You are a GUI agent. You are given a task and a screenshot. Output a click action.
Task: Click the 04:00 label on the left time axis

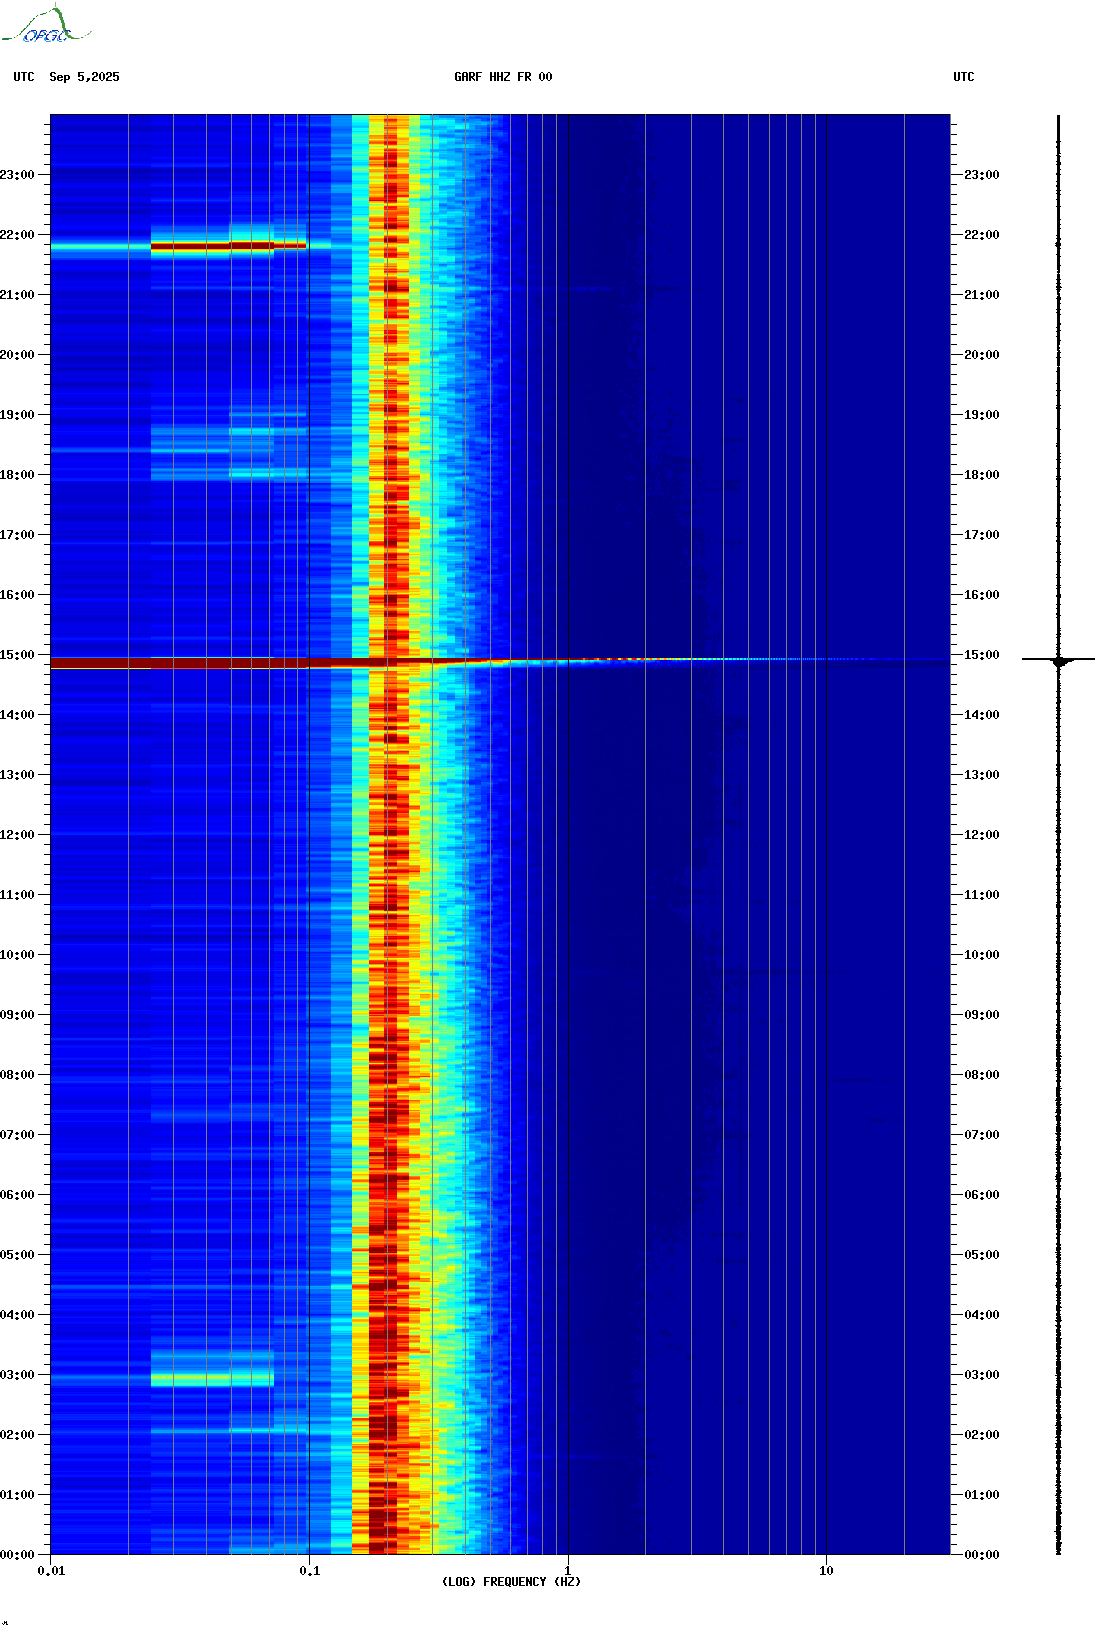(17, 1315)
